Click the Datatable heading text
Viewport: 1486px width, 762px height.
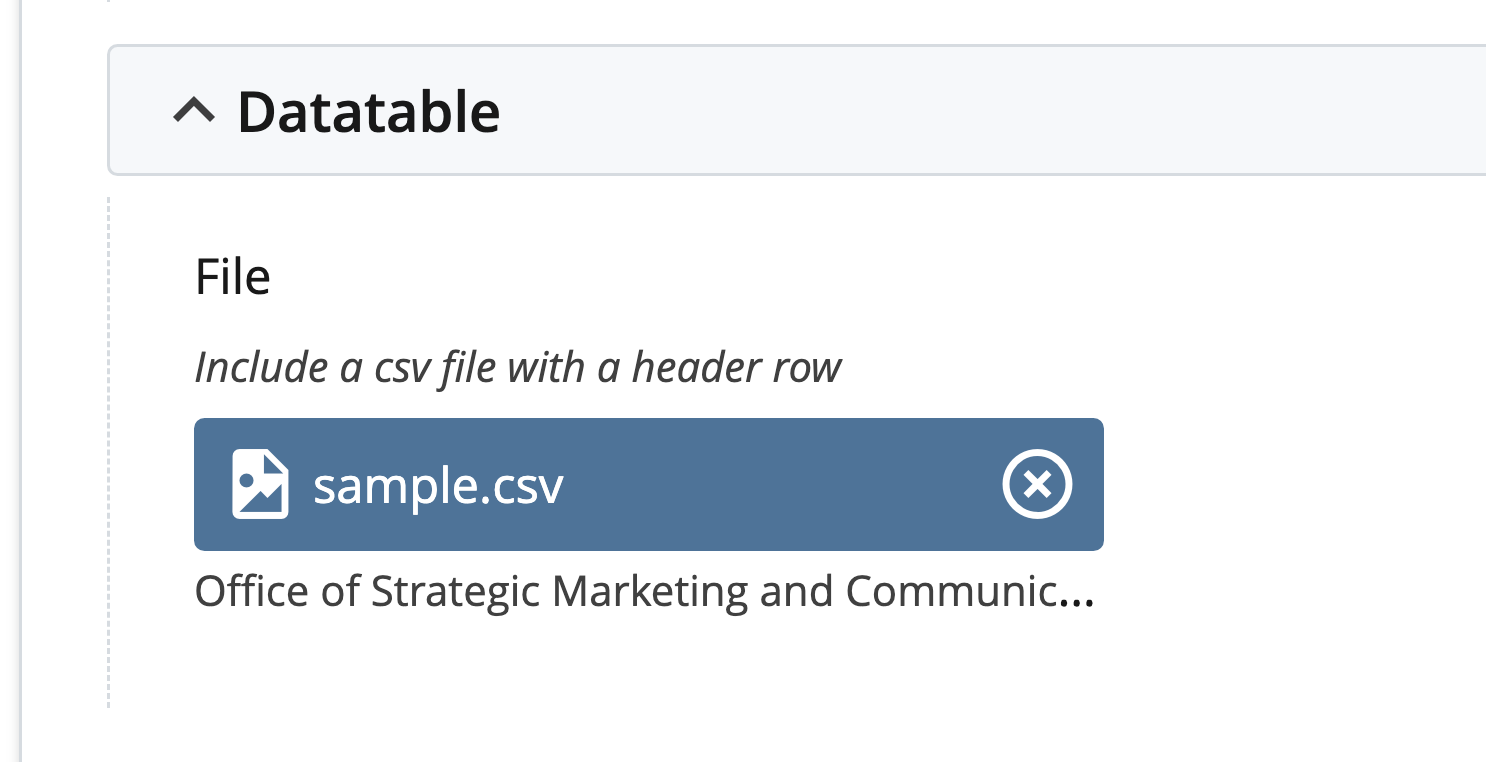[368, 112]
